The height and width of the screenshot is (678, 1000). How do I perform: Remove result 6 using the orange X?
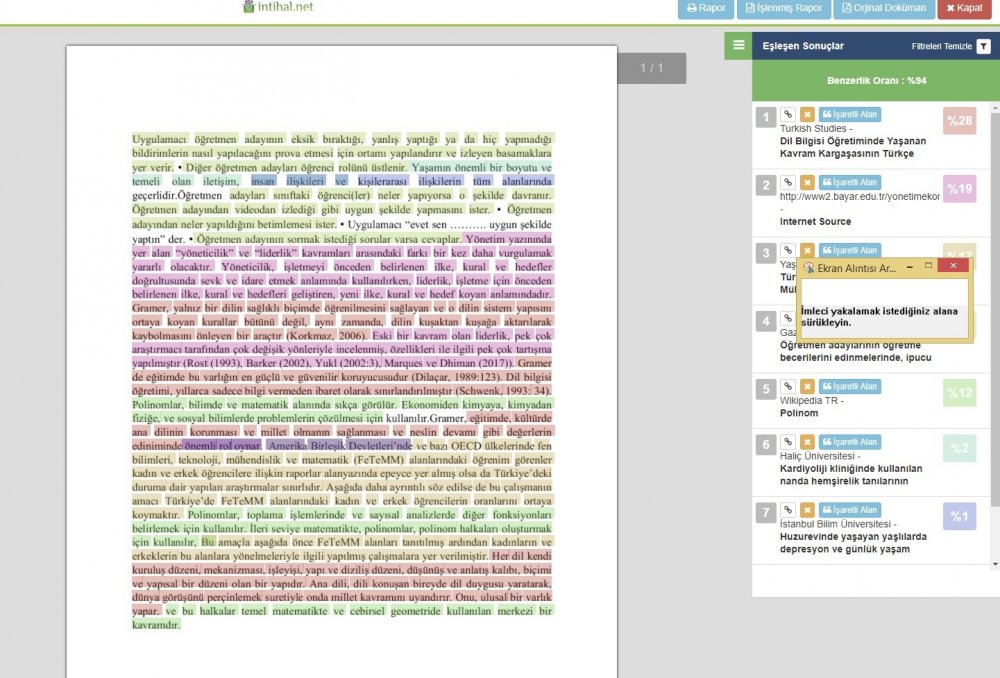point(807,442)
